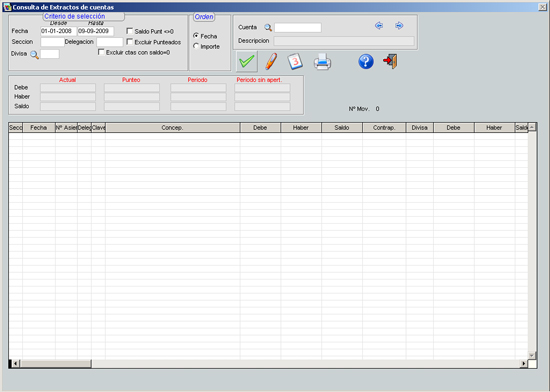
Task: Click the horizontal scrollbar right arrow
Action: click(x=523, y=364)
